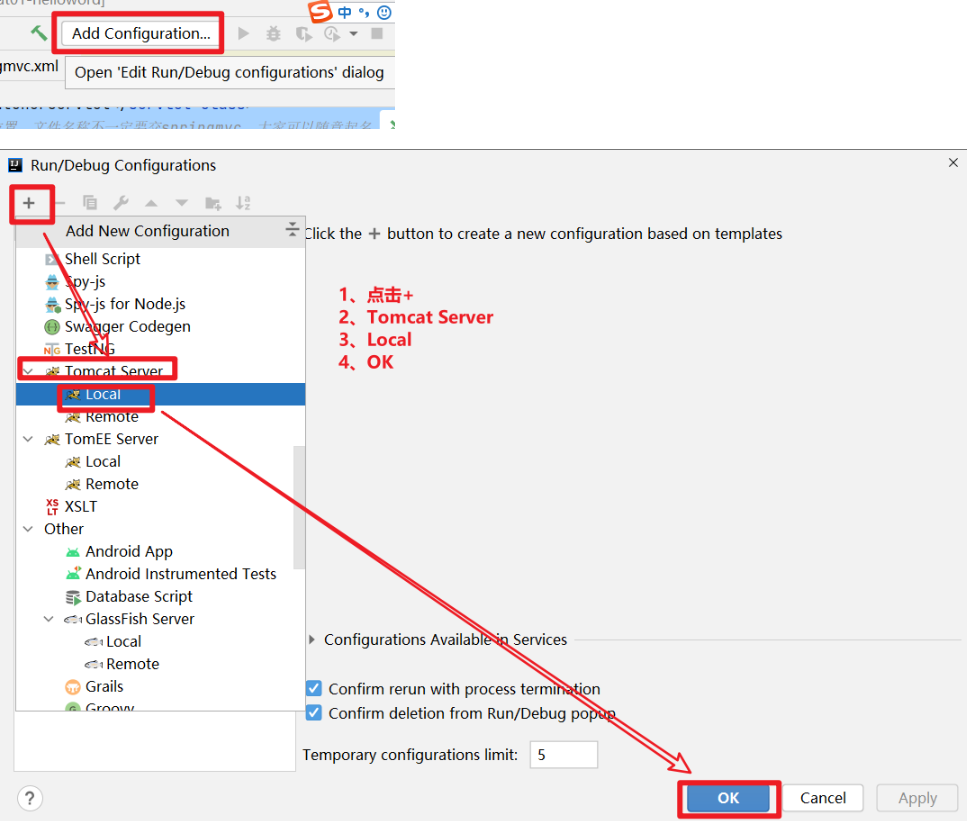Click the Add Configuration... button
The width and height of the screenshot is (967, 821).
coord(141,33)
